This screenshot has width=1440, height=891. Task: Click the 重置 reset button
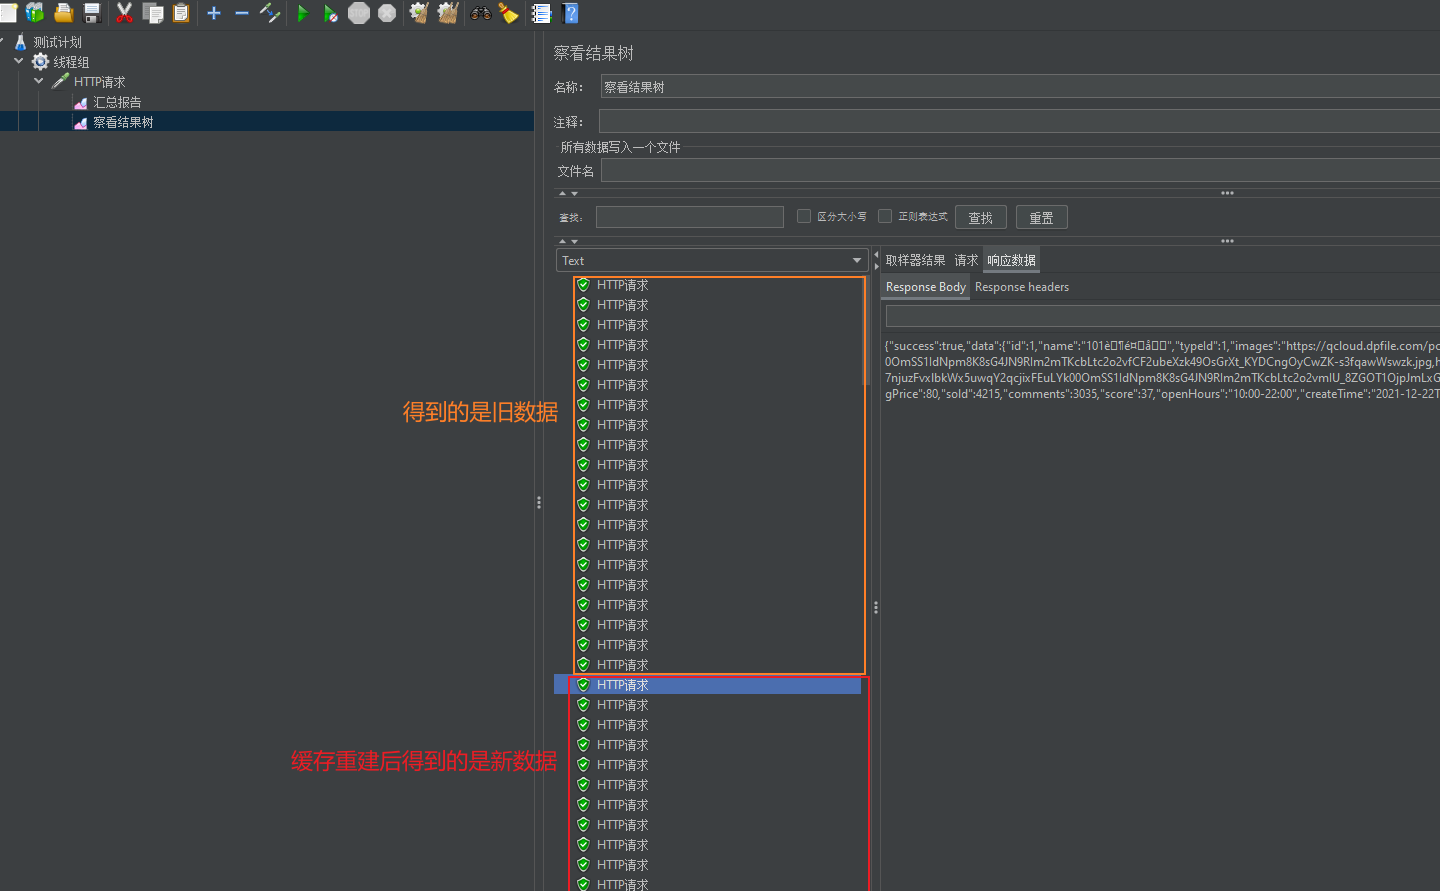tap(1042, 217)
